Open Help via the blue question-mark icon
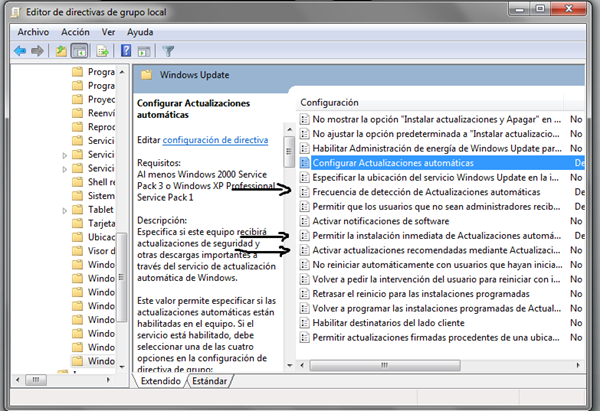This screenshot has width=600, height=411. coord(126,50)
